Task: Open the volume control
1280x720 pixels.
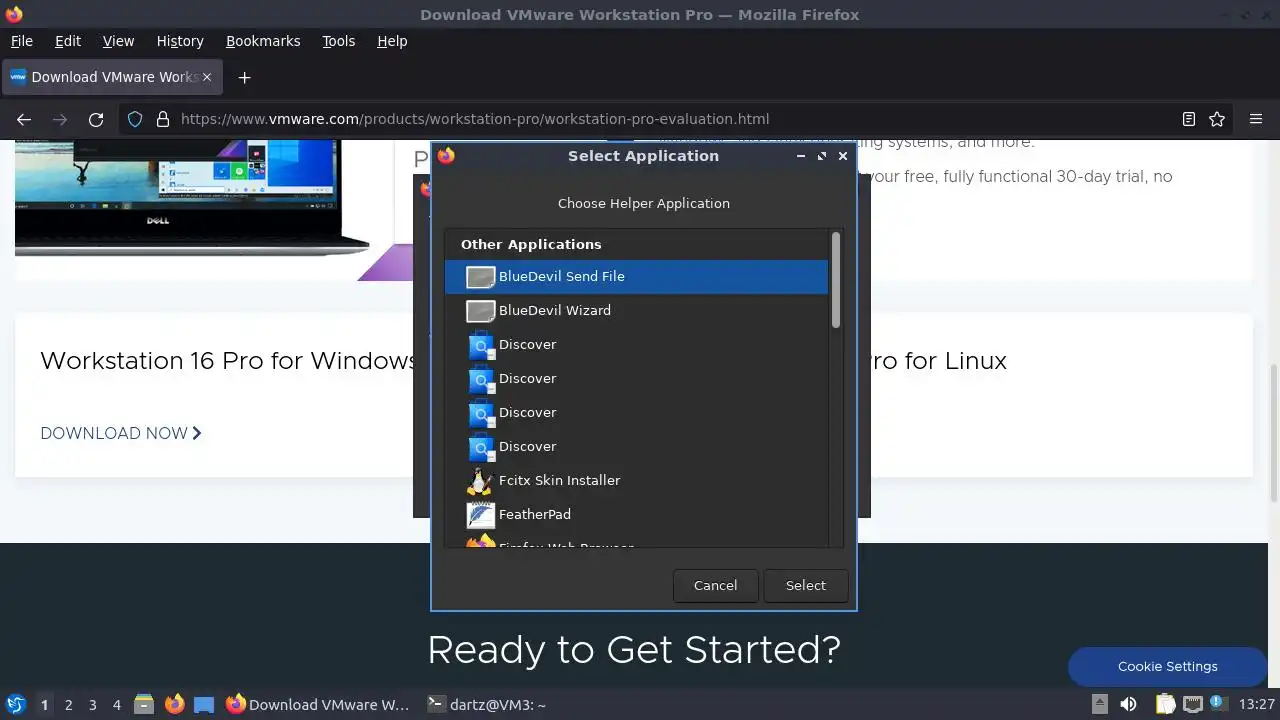Action: [1128, 705]
